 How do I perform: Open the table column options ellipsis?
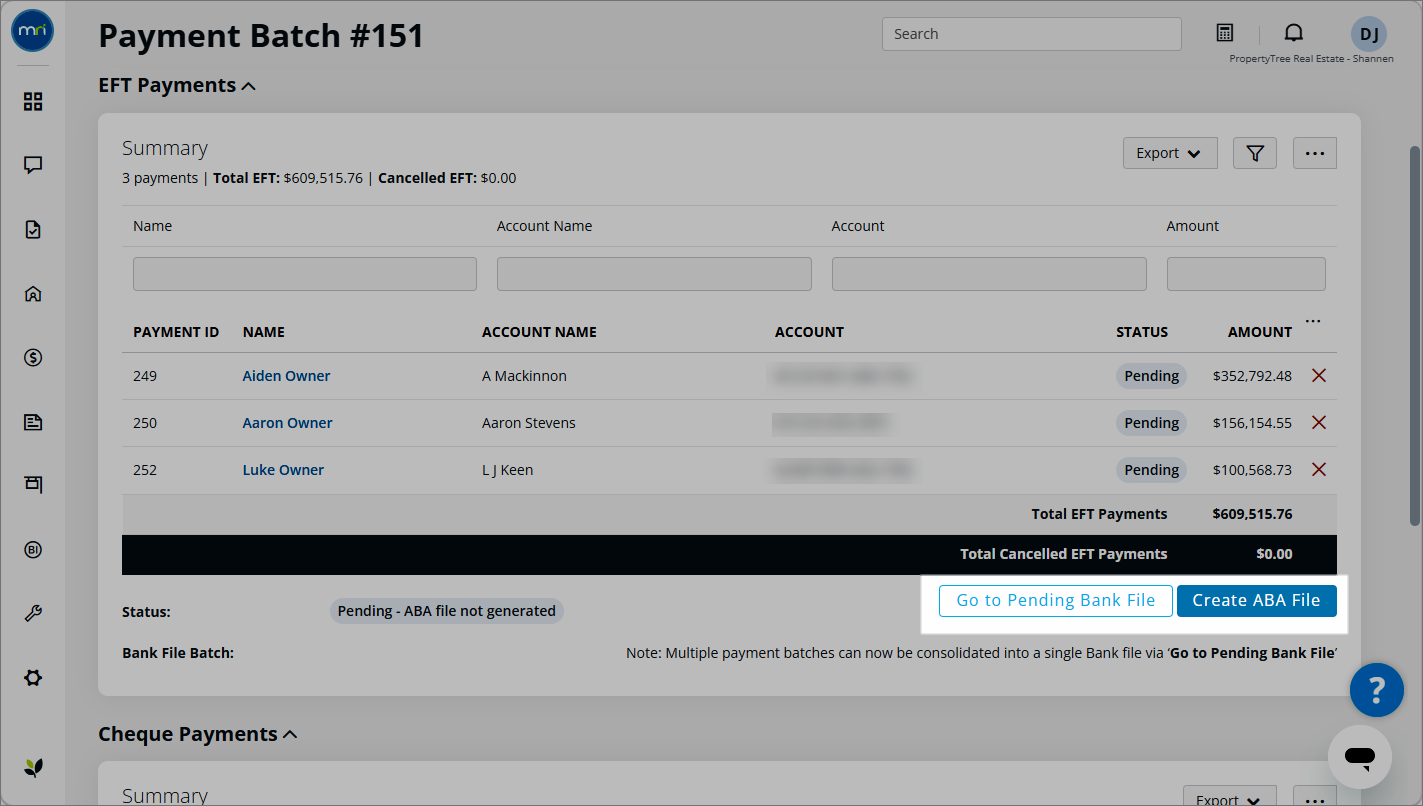[1313, 322]
